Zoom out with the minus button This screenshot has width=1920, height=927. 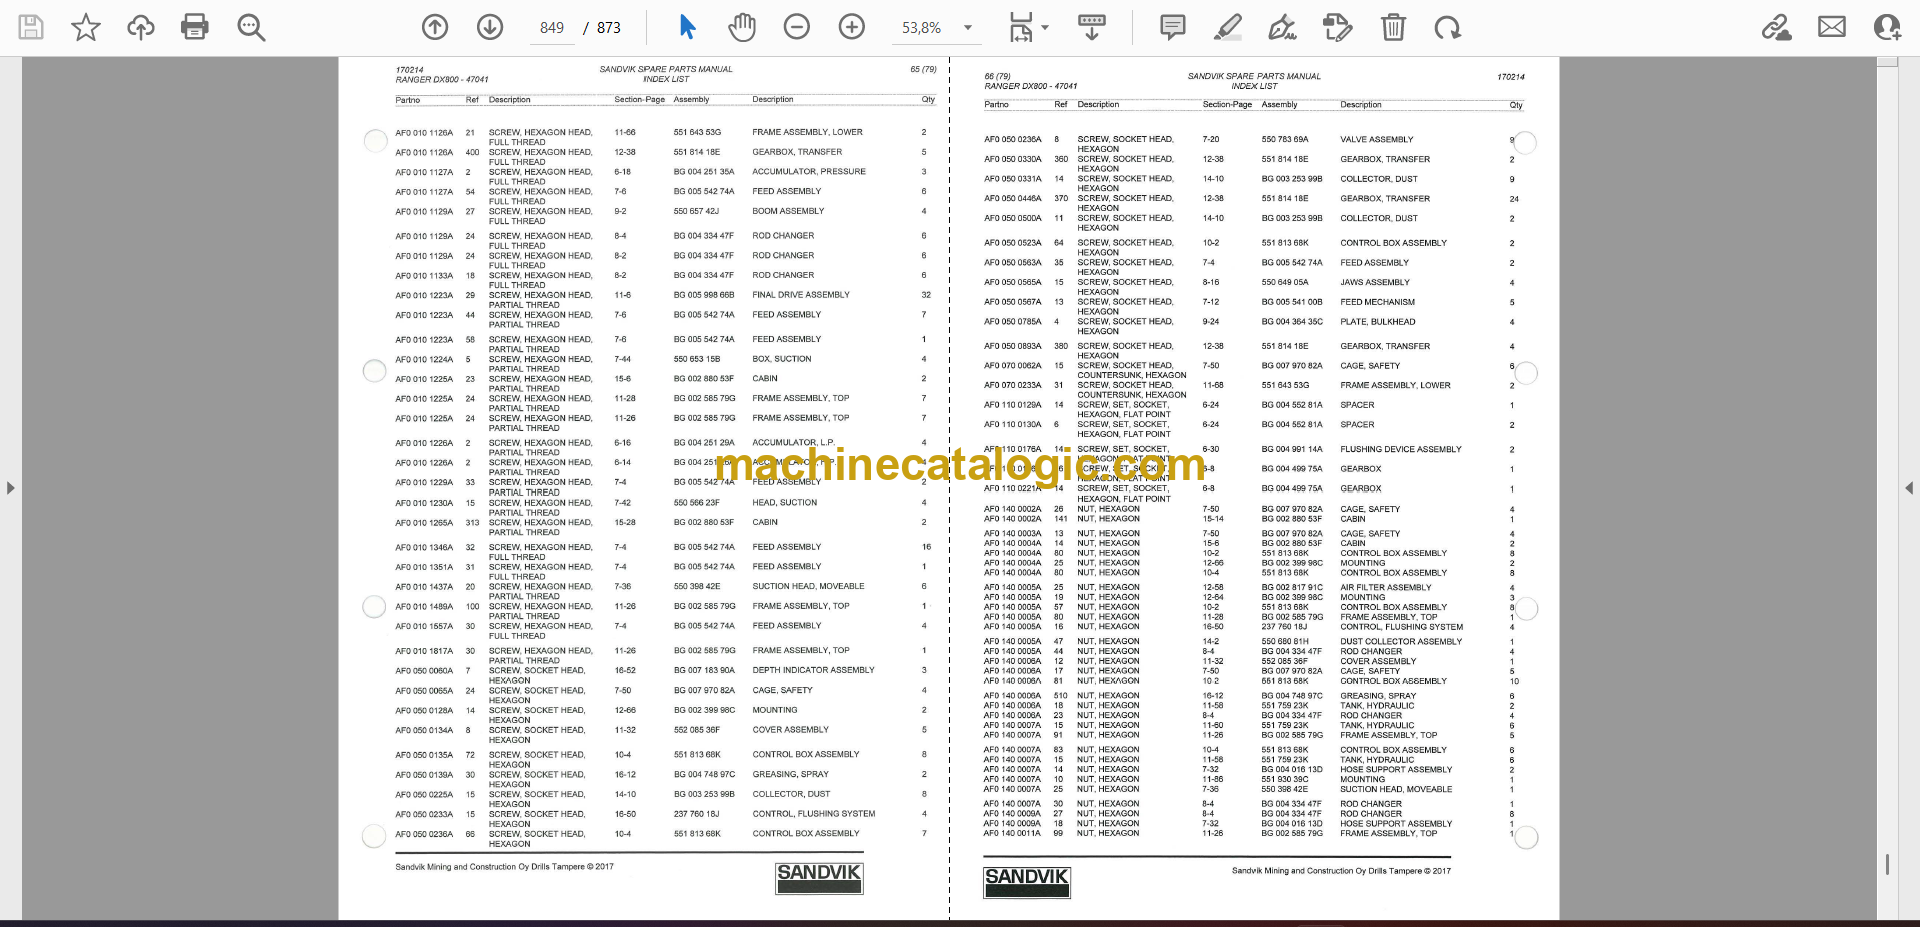click(x=797, y=27)
